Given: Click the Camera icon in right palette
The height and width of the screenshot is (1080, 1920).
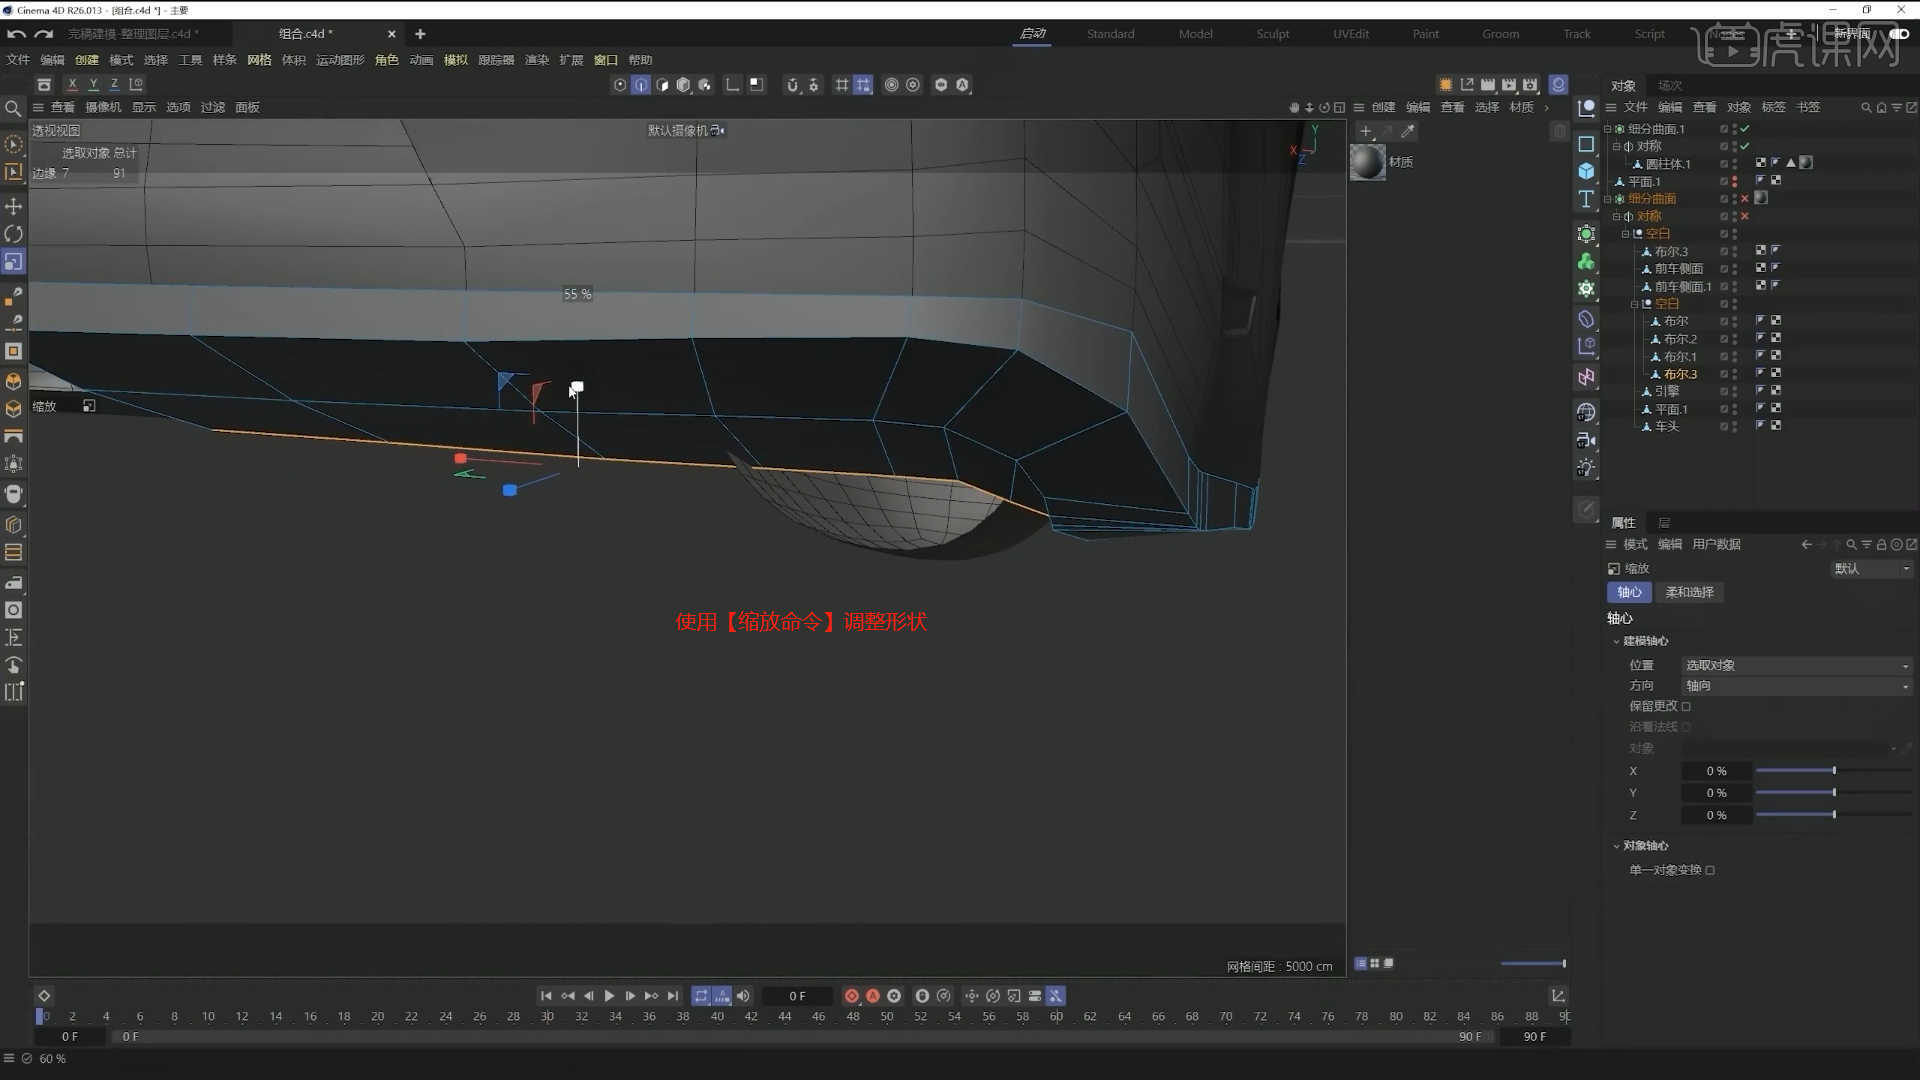Looking at the screenshot, I should 1586,440.
